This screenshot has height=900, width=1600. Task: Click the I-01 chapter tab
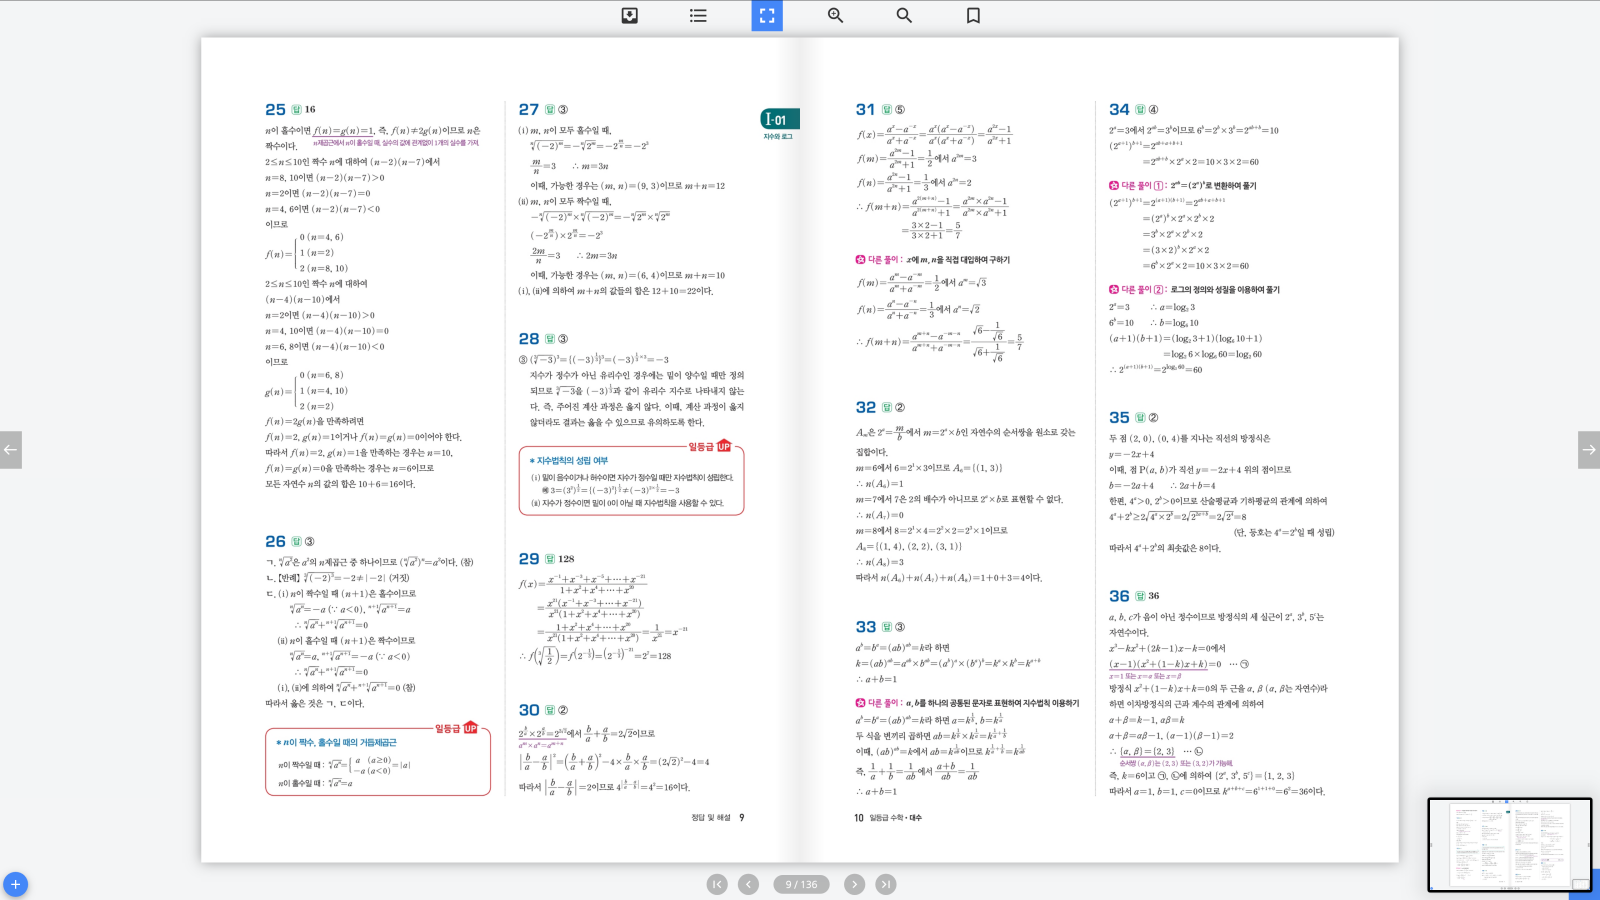click(x=779, y=120)
